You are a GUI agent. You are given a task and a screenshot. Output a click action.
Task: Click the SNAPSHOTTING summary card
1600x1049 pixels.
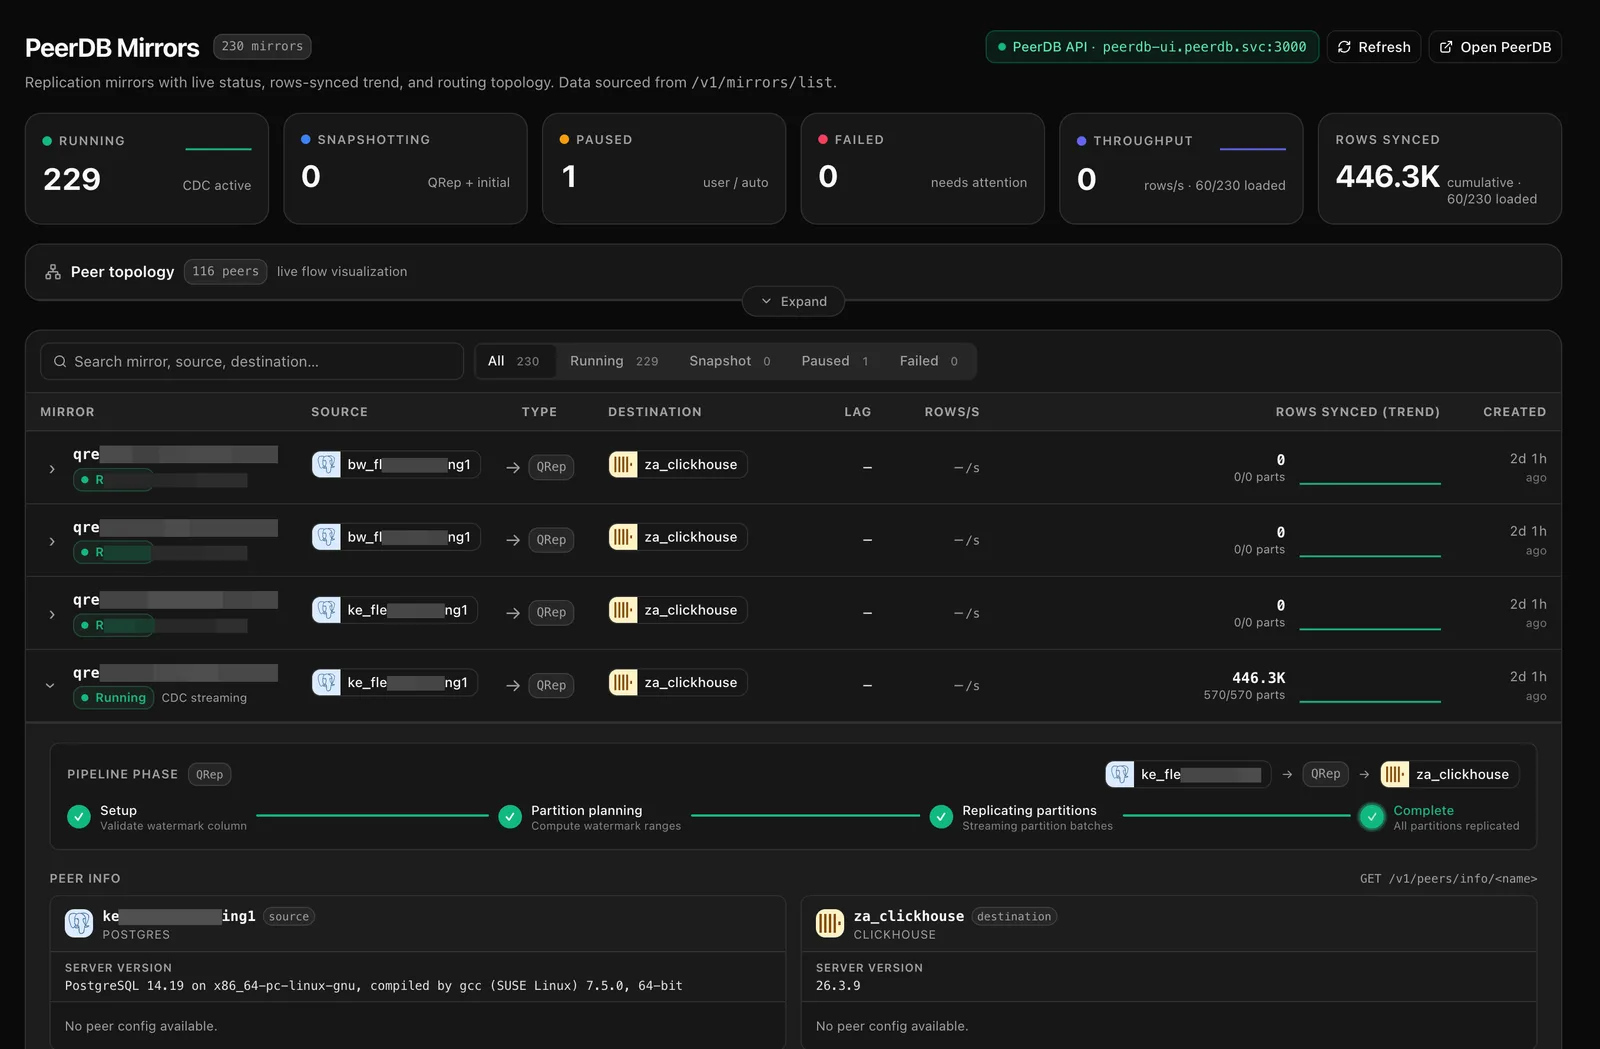point(405,168)
